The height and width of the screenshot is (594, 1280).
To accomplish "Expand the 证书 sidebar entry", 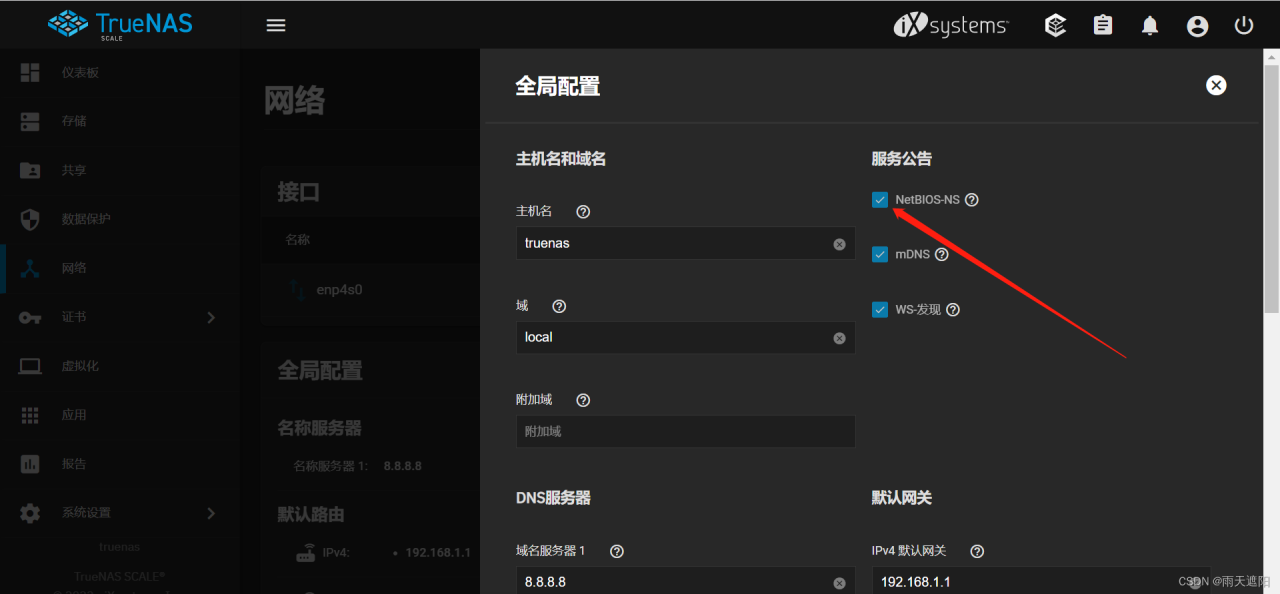I will 74,316.
